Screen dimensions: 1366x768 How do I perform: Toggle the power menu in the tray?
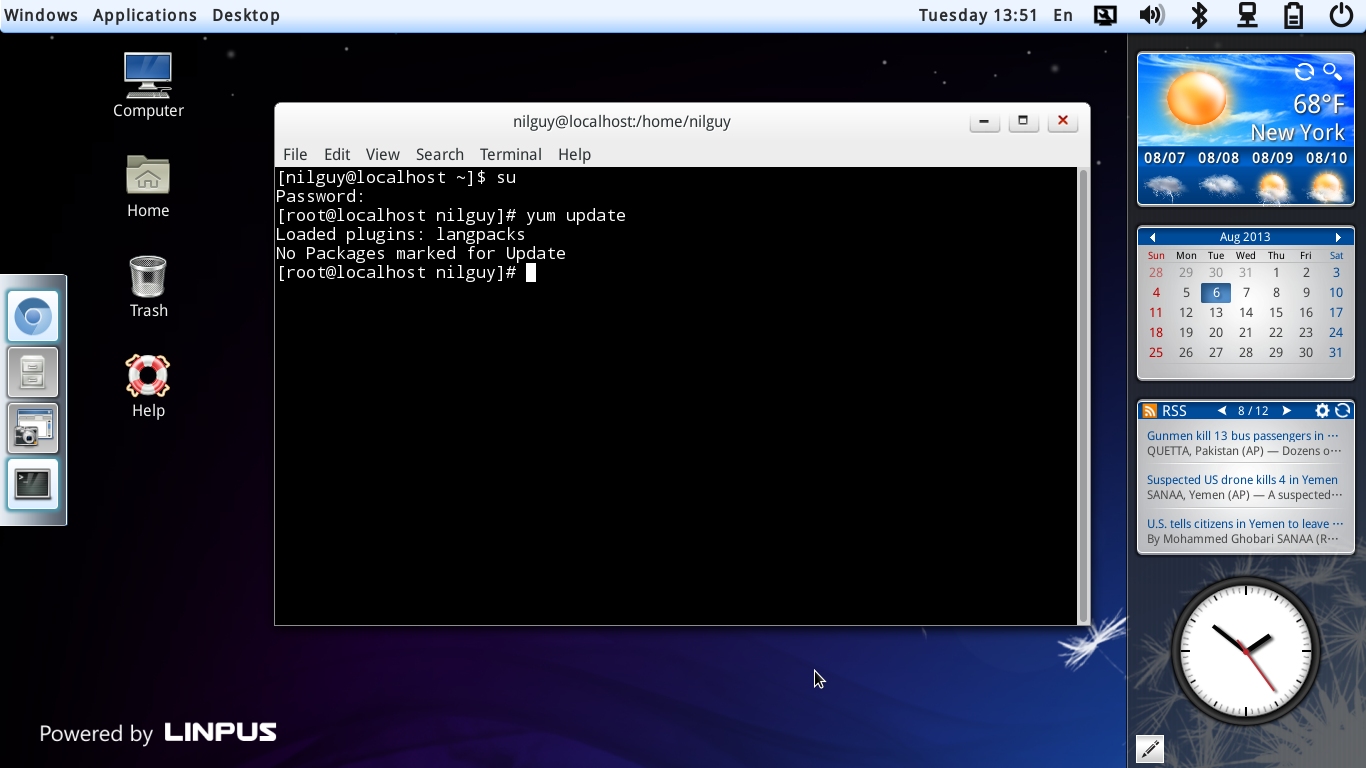[x=1339, y=15]
